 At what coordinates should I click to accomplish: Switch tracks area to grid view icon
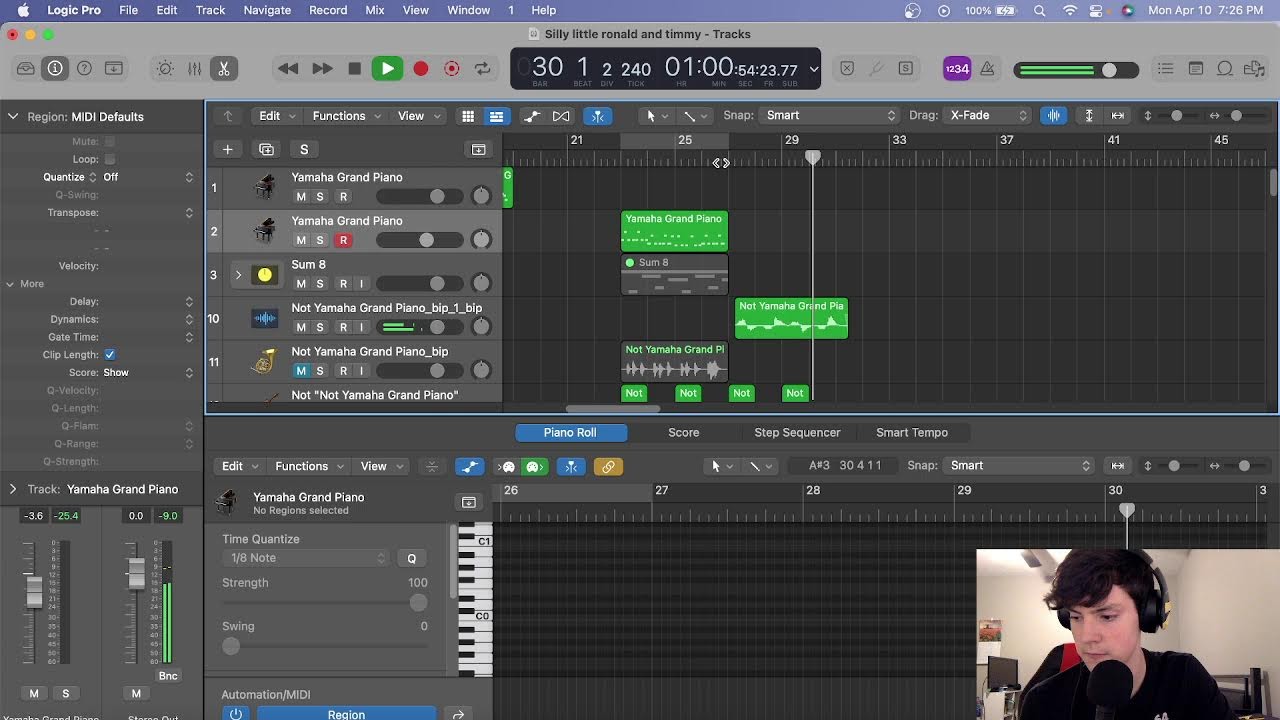[x=467, y=116]
